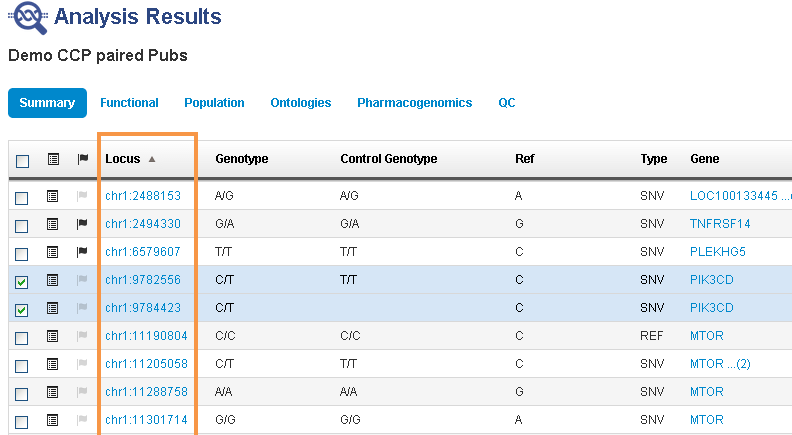The image size is (792, 435).
Task: Toggle flag for row chr1:11190804
Action: (x=83, y=337)
